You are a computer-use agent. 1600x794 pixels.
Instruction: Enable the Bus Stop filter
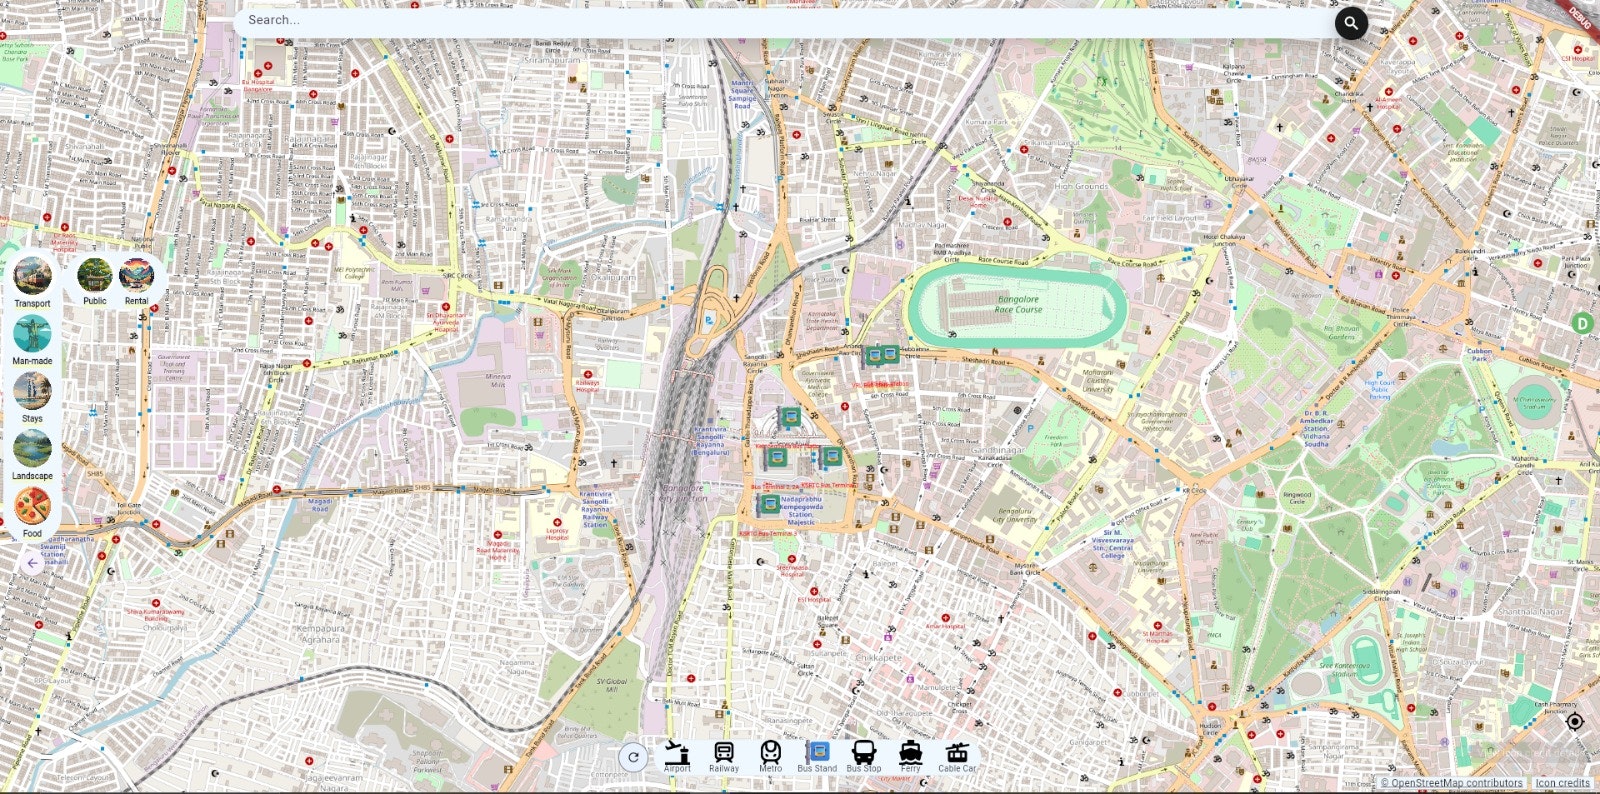(864, 755)
